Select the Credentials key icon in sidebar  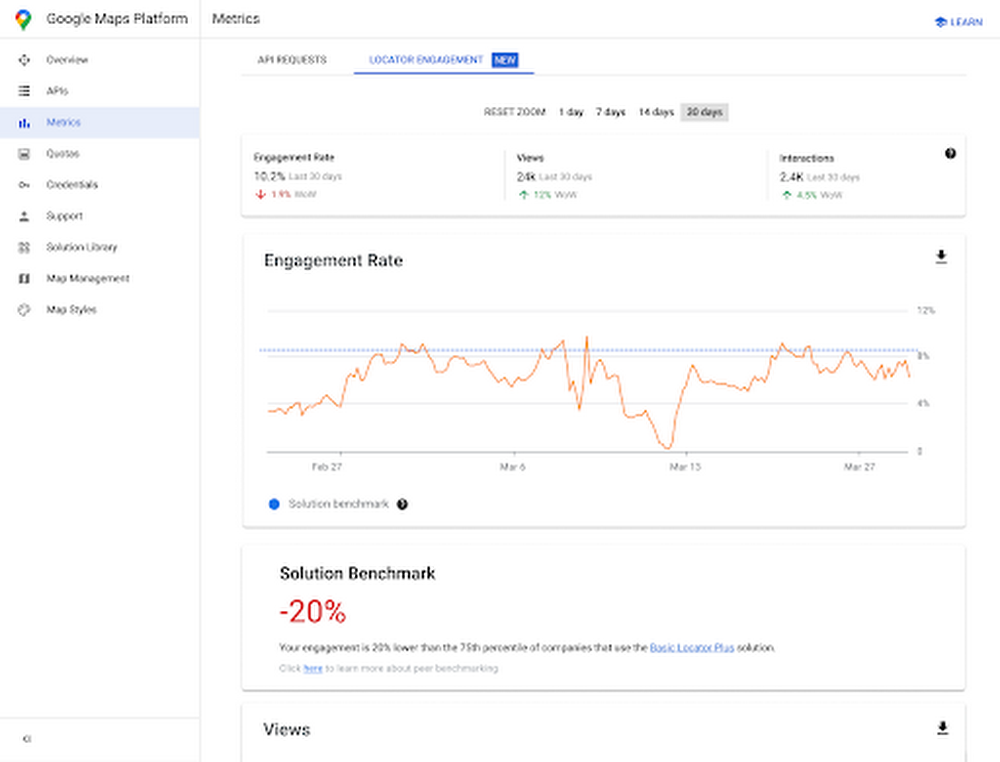coord(24,184)
